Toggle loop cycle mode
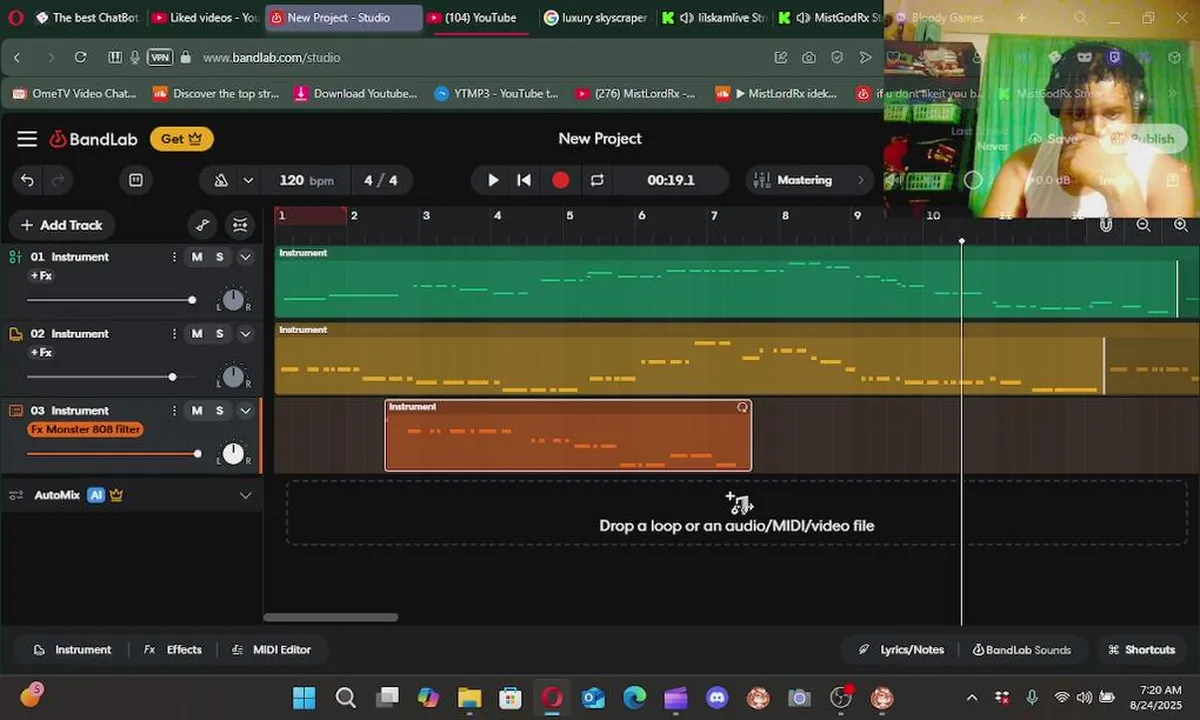The width and height of the screenshot is (1200, 720). [x=597, y=180]
